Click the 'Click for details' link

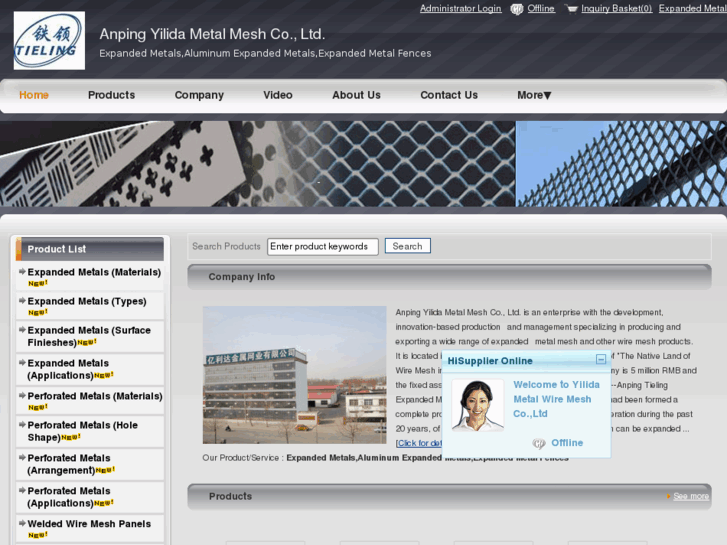(x=419, y=443)
